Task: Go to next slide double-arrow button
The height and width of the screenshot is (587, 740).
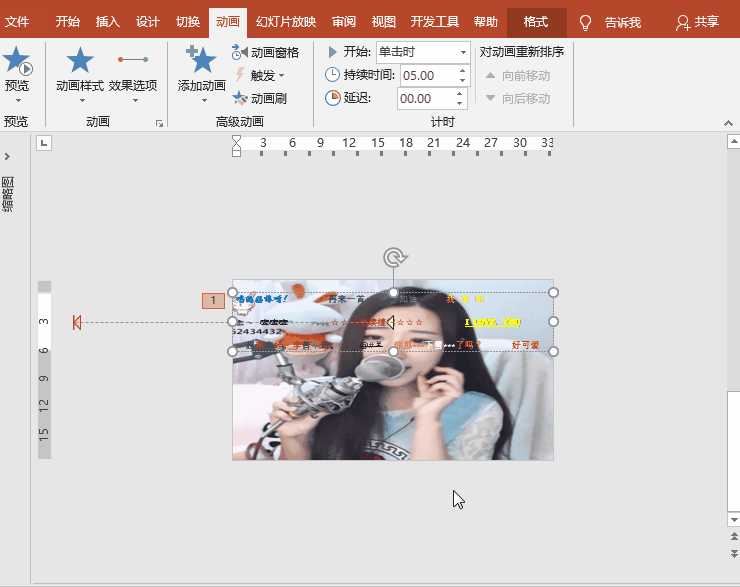Action: (x=734, y=553)
